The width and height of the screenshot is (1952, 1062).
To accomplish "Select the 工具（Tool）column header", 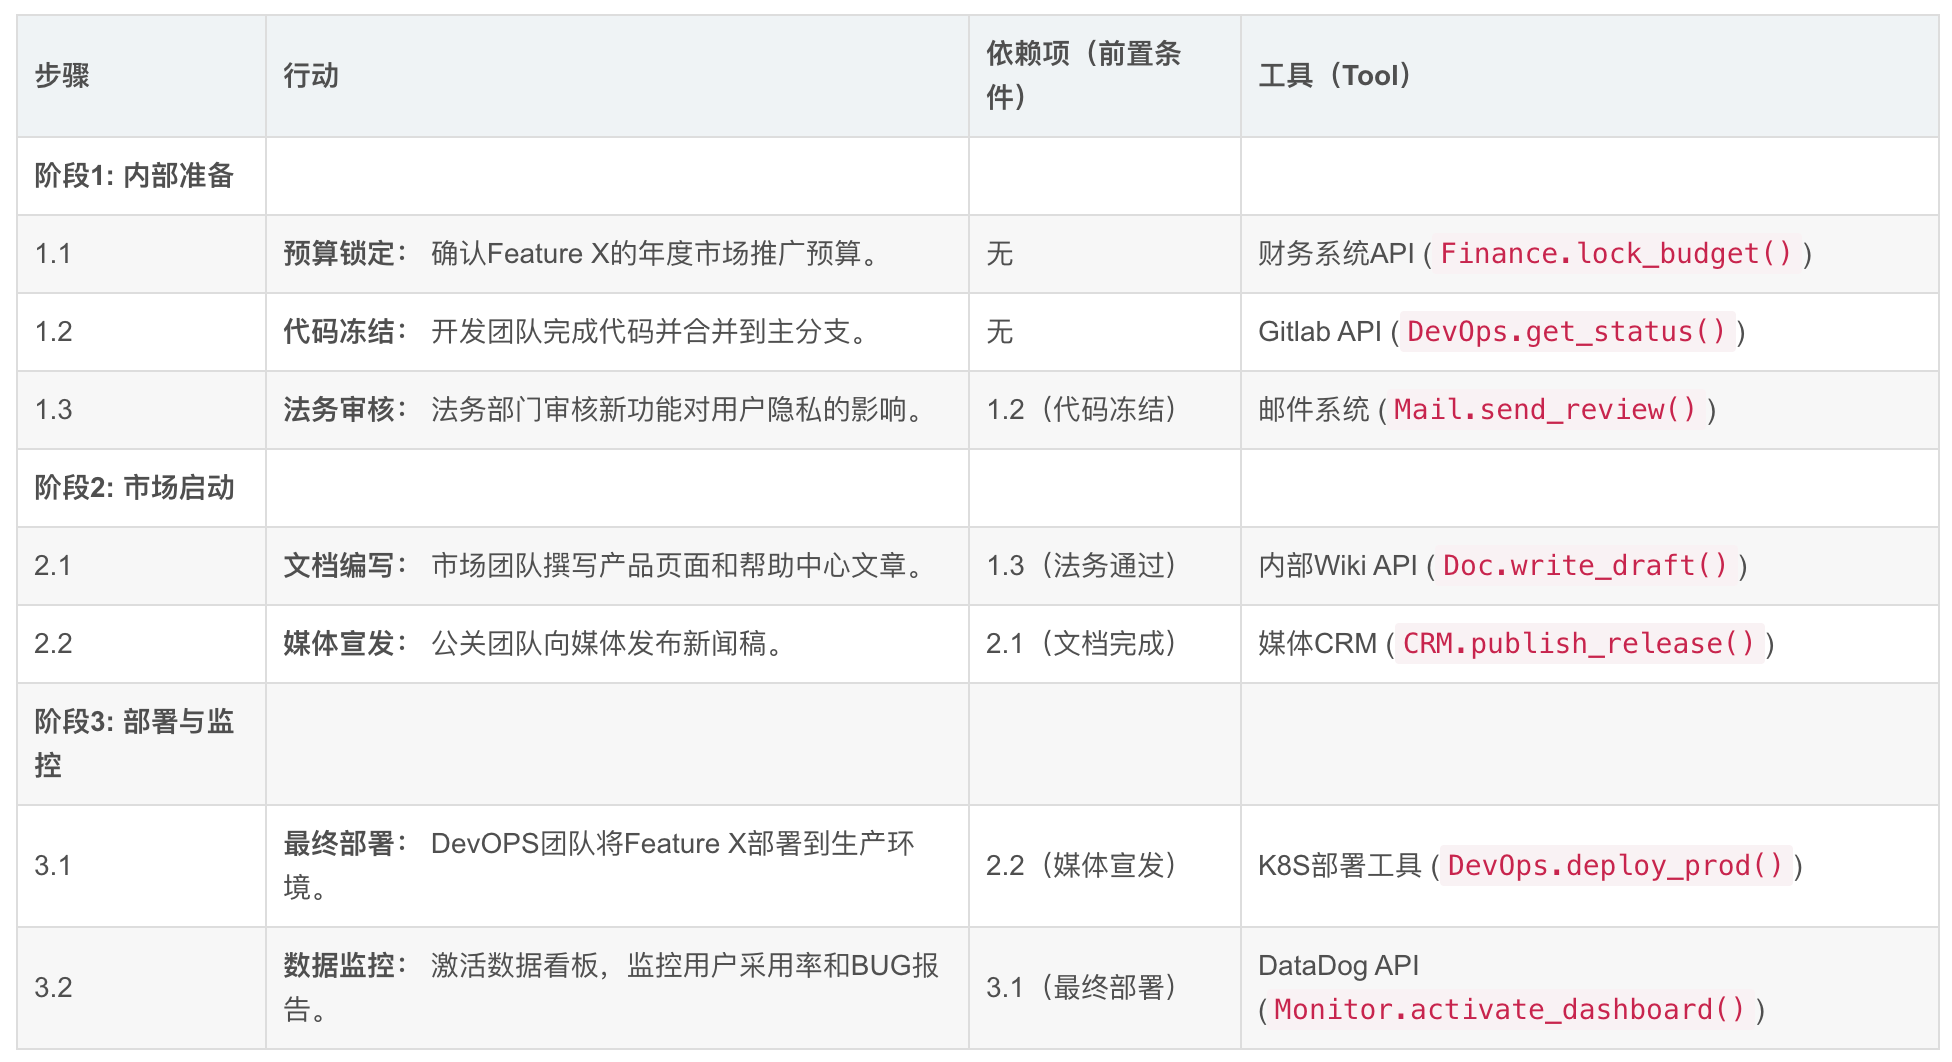I will (x=1334, y=76).
